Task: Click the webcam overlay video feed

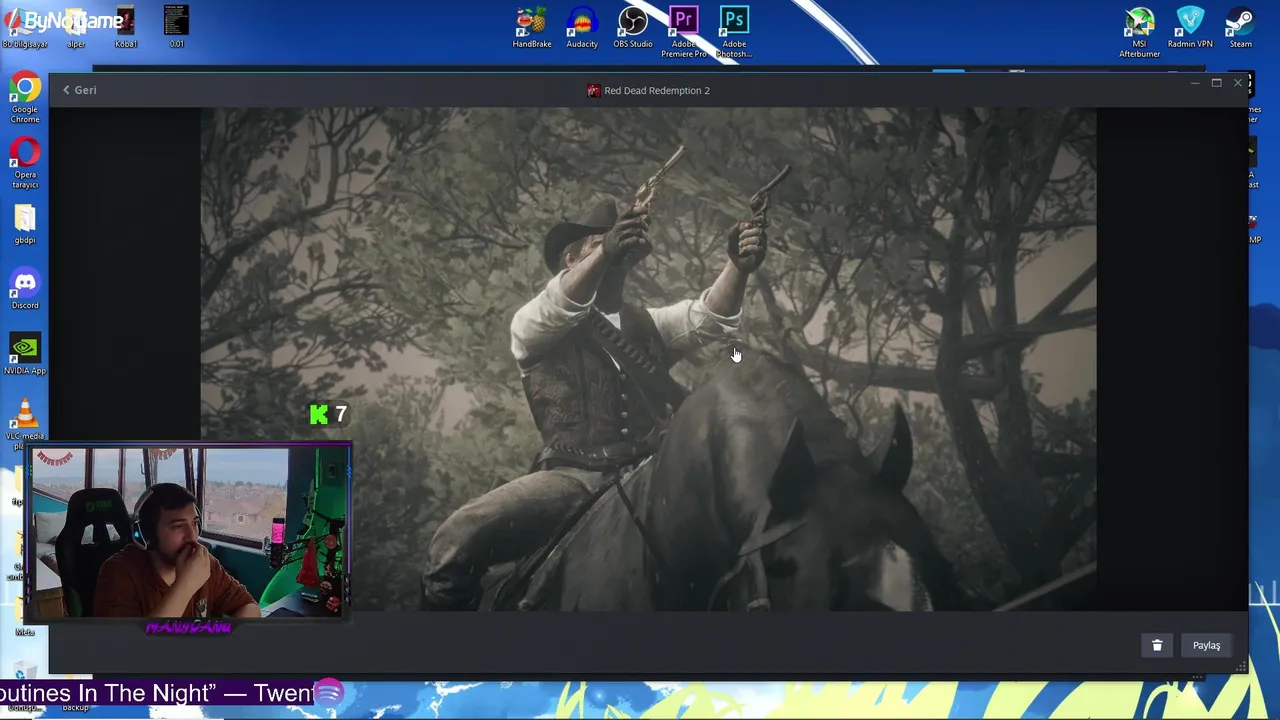Action: coord(187,531)
